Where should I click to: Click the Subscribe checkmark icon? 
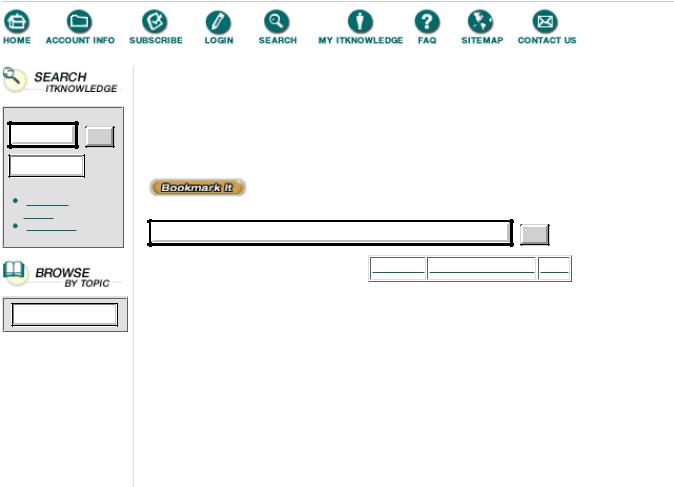[155, 21]
